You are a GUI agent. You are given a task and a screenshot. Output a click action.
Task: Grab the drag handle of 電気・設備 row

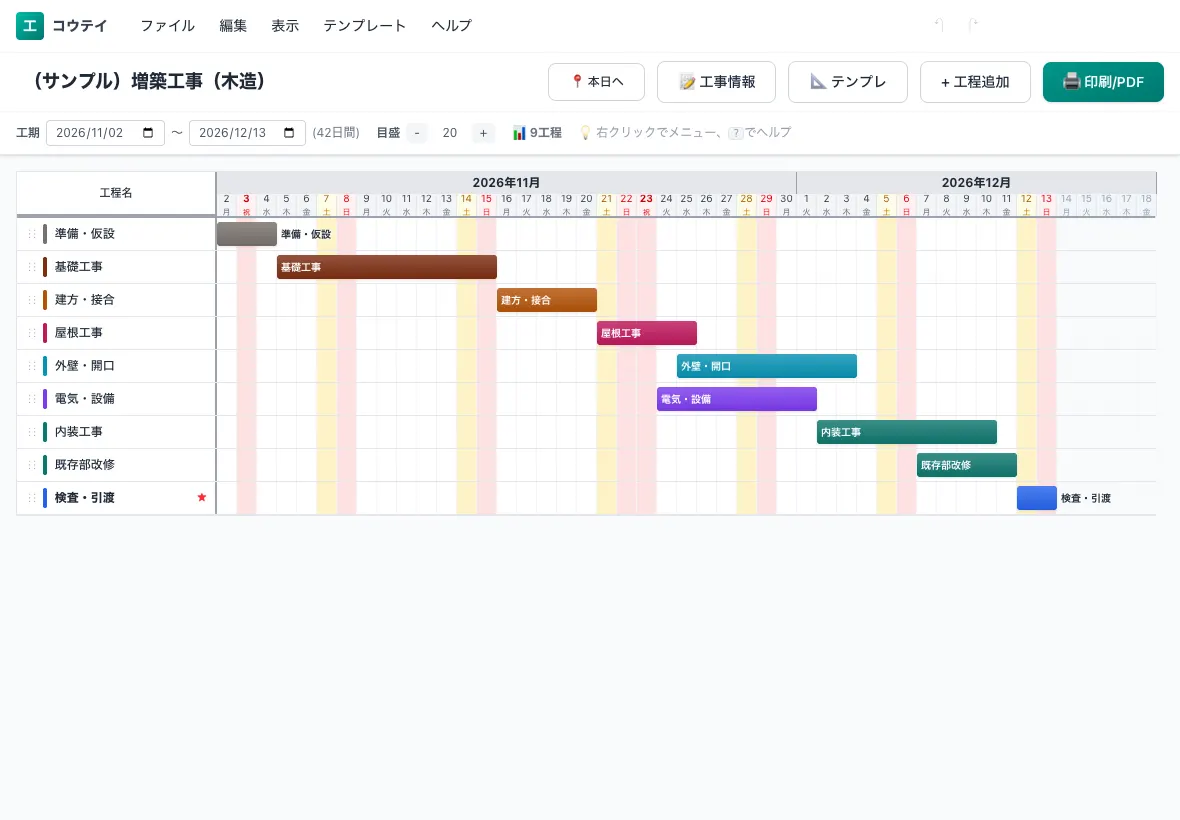coord(32,399)
